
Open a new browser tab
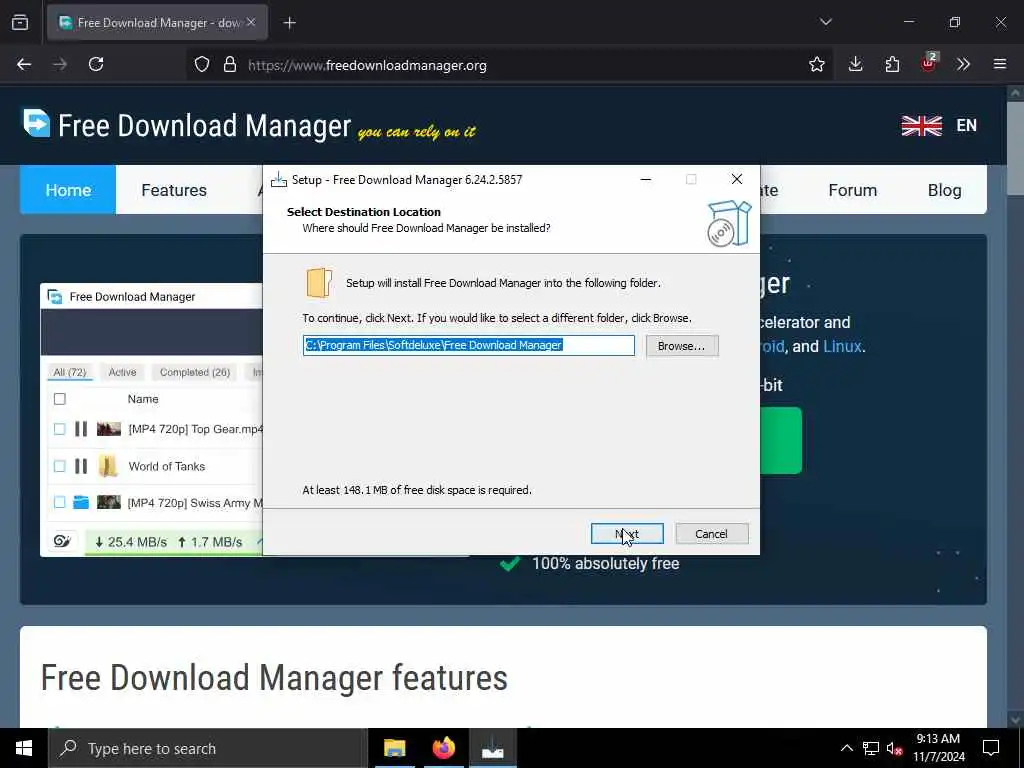tap(289, 23)
